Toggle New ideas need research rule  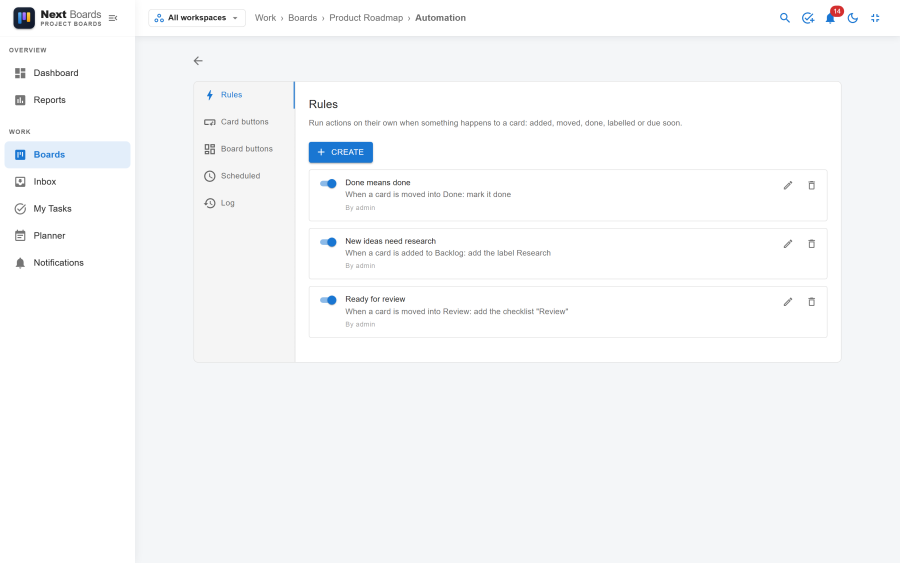click(x=328, y=242)
